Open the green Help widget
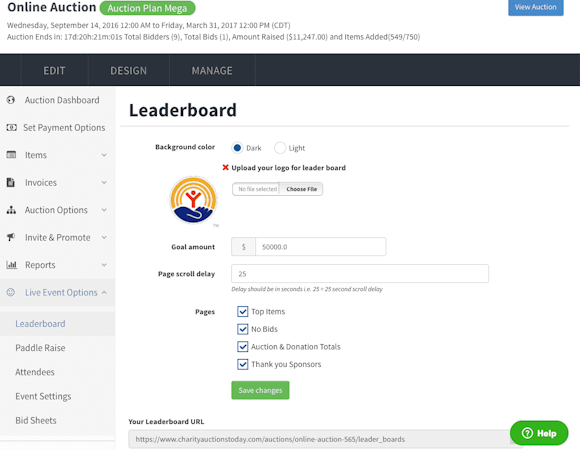The width and height of the screenshot is (580, 450). (539, 433)
